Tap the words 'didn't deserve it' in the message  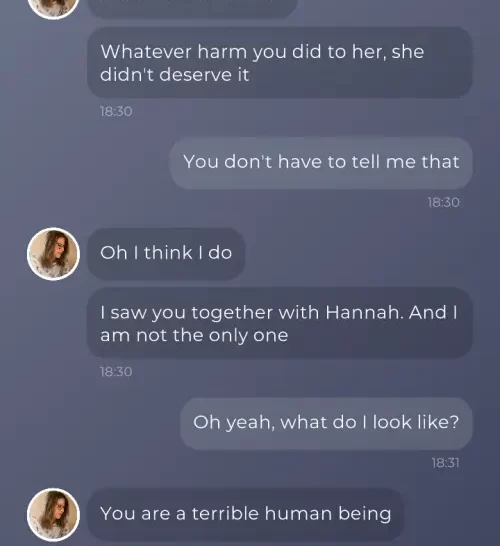(x=175, y=75)
